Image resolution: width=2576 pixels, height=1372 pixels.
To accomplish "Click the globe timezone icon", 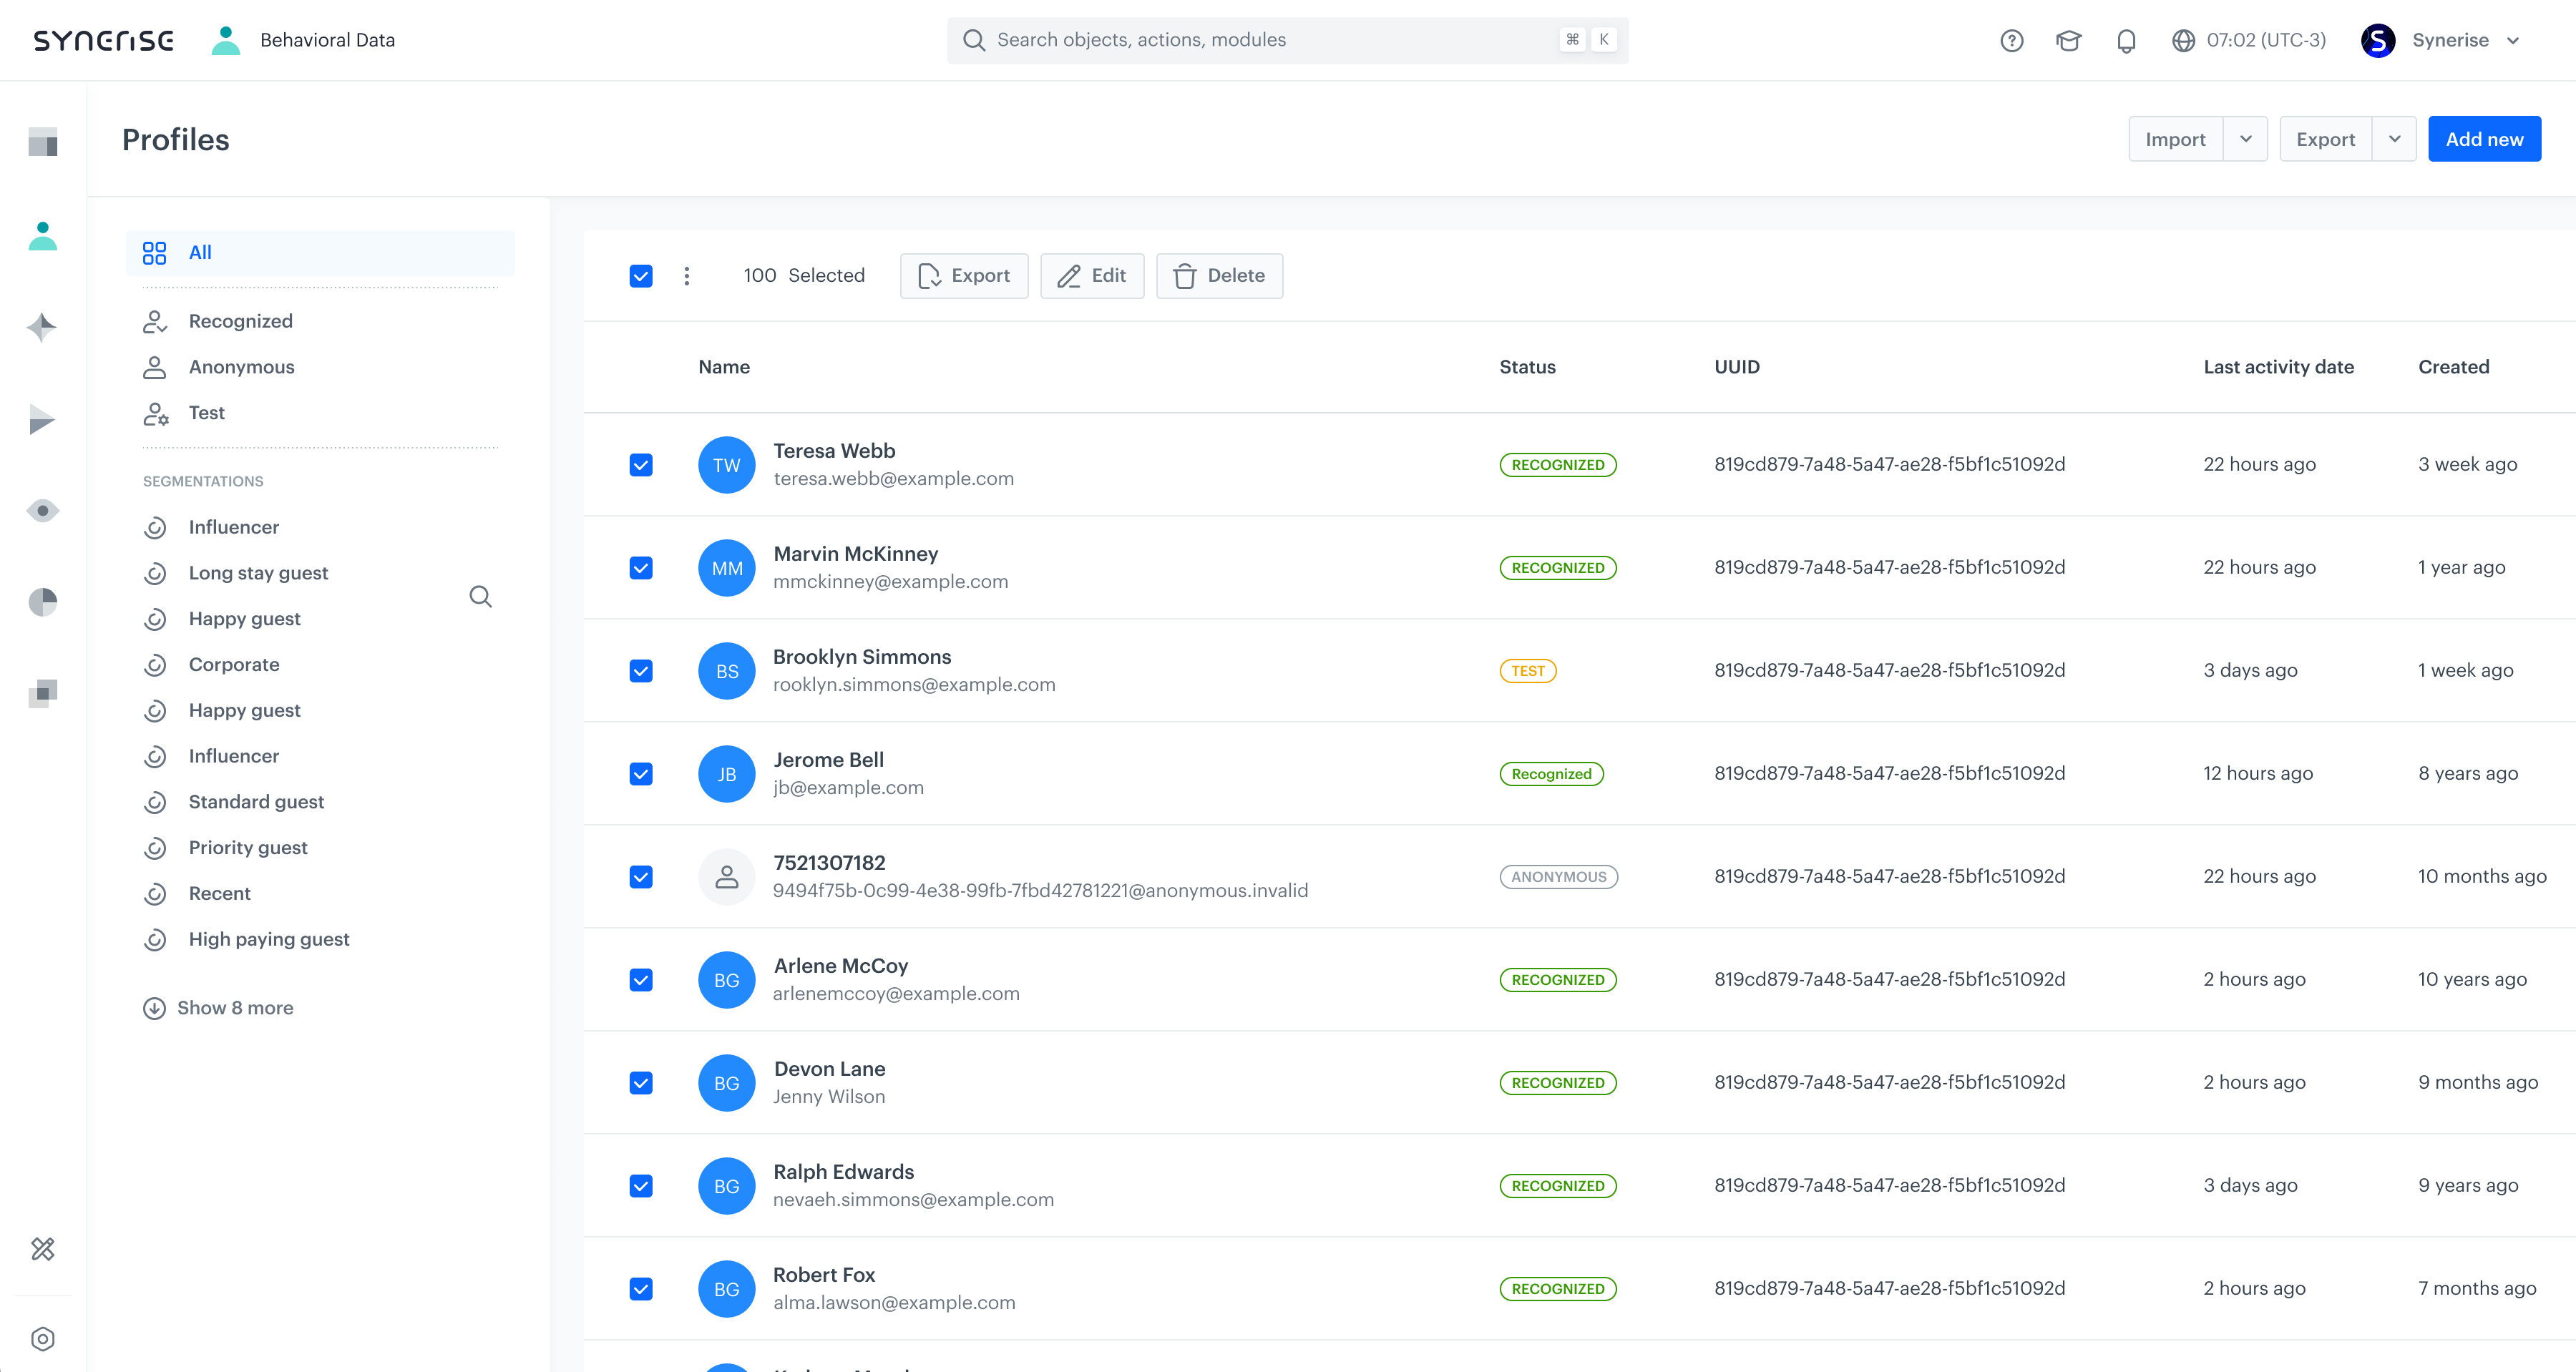I will coord(2186,40).
